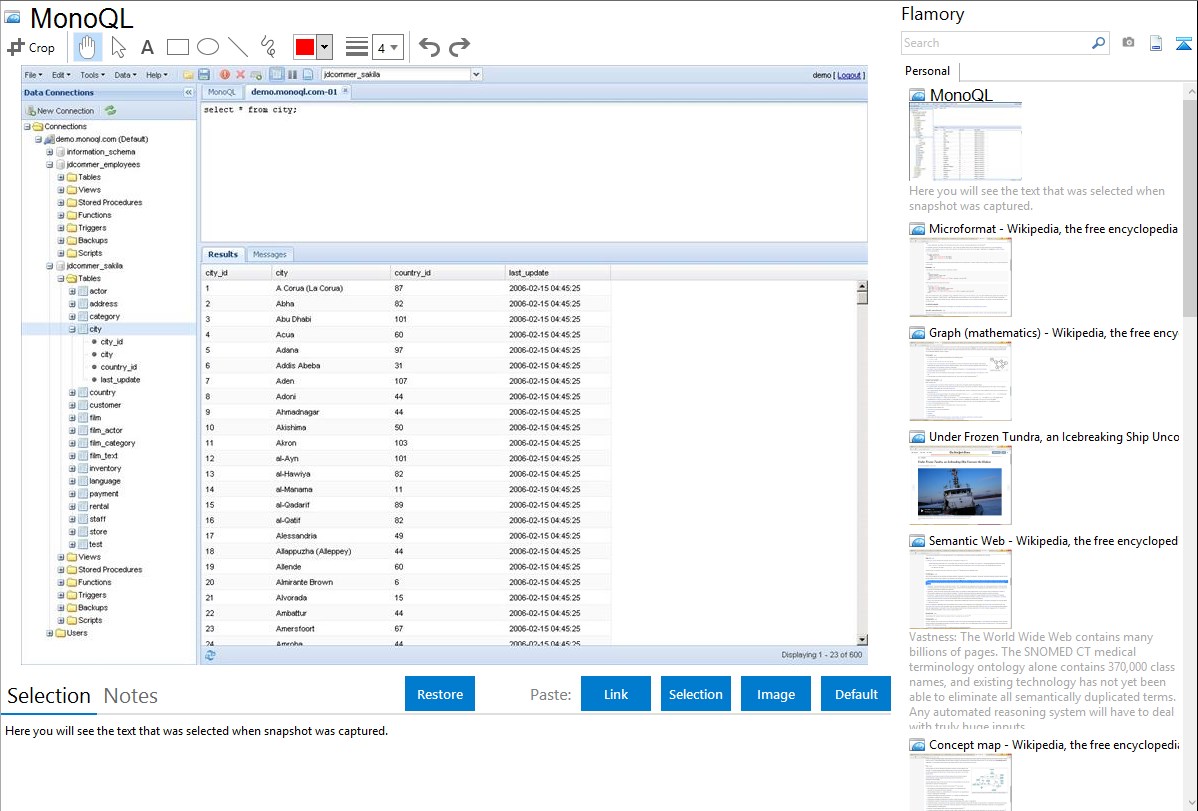Click the MonoQL title icon at top left
The image size is (1198, 811).
point(12,17)
